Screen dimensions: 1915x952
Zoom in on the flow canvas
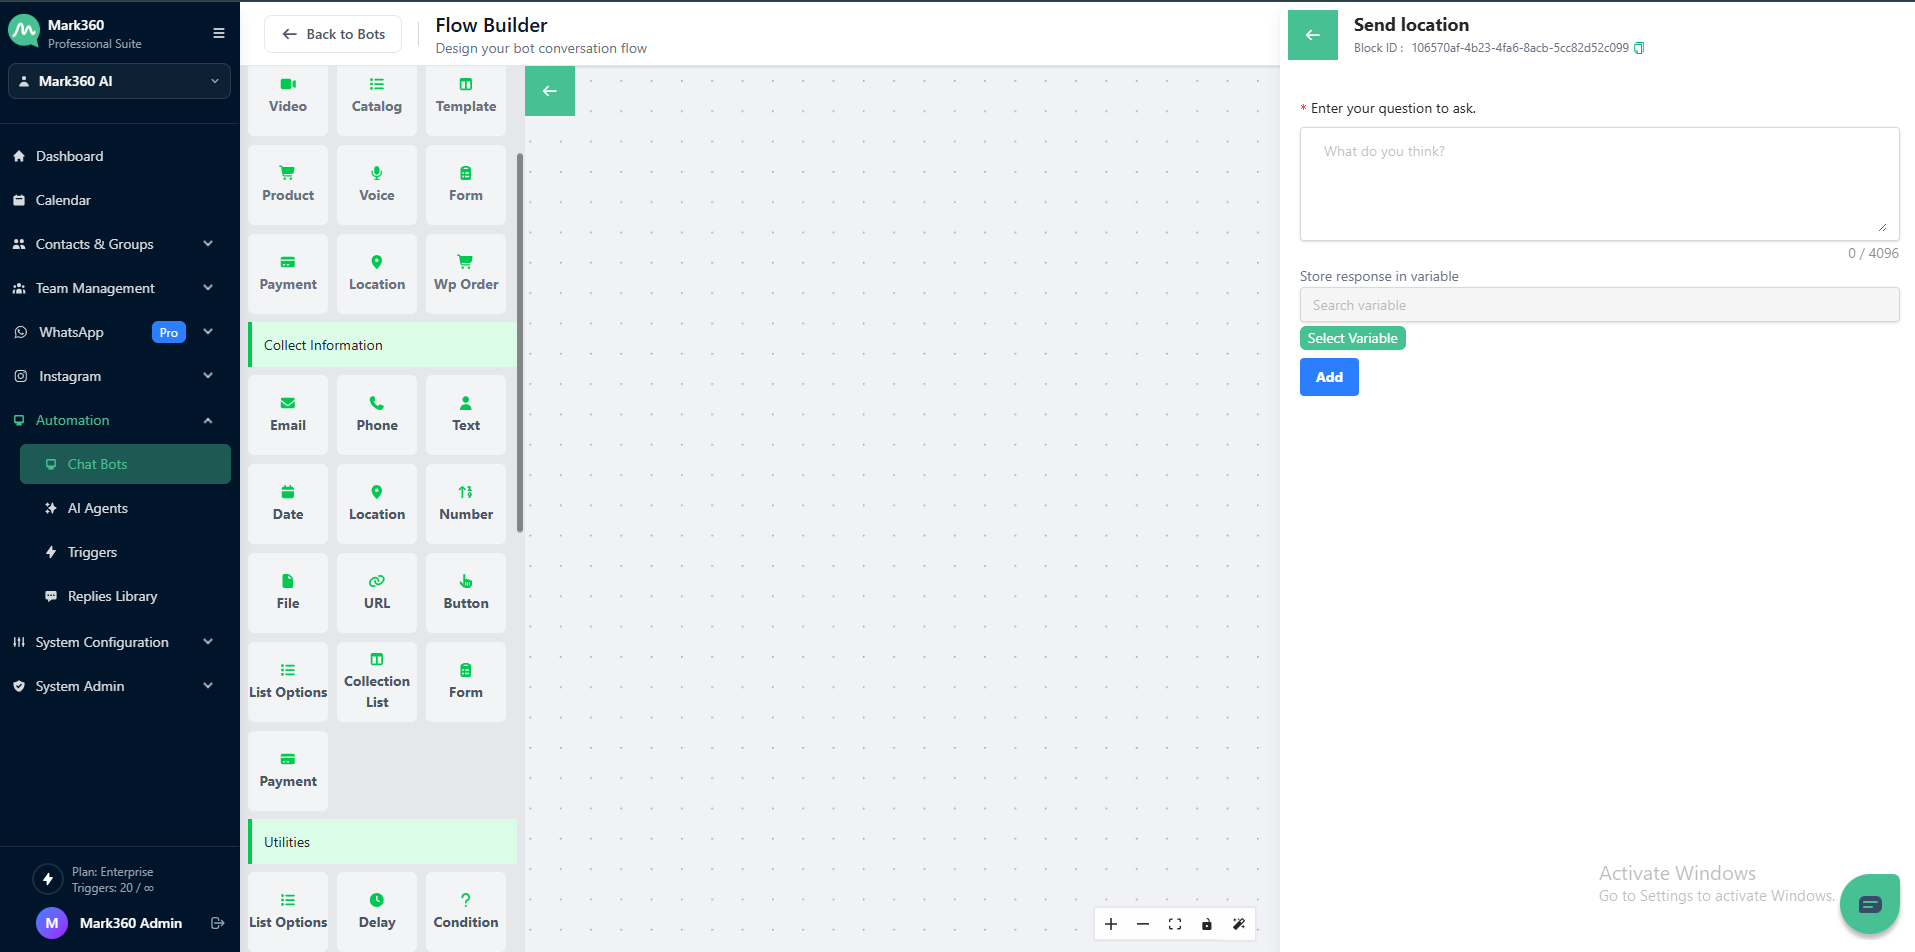click(x=1111, y=924)
